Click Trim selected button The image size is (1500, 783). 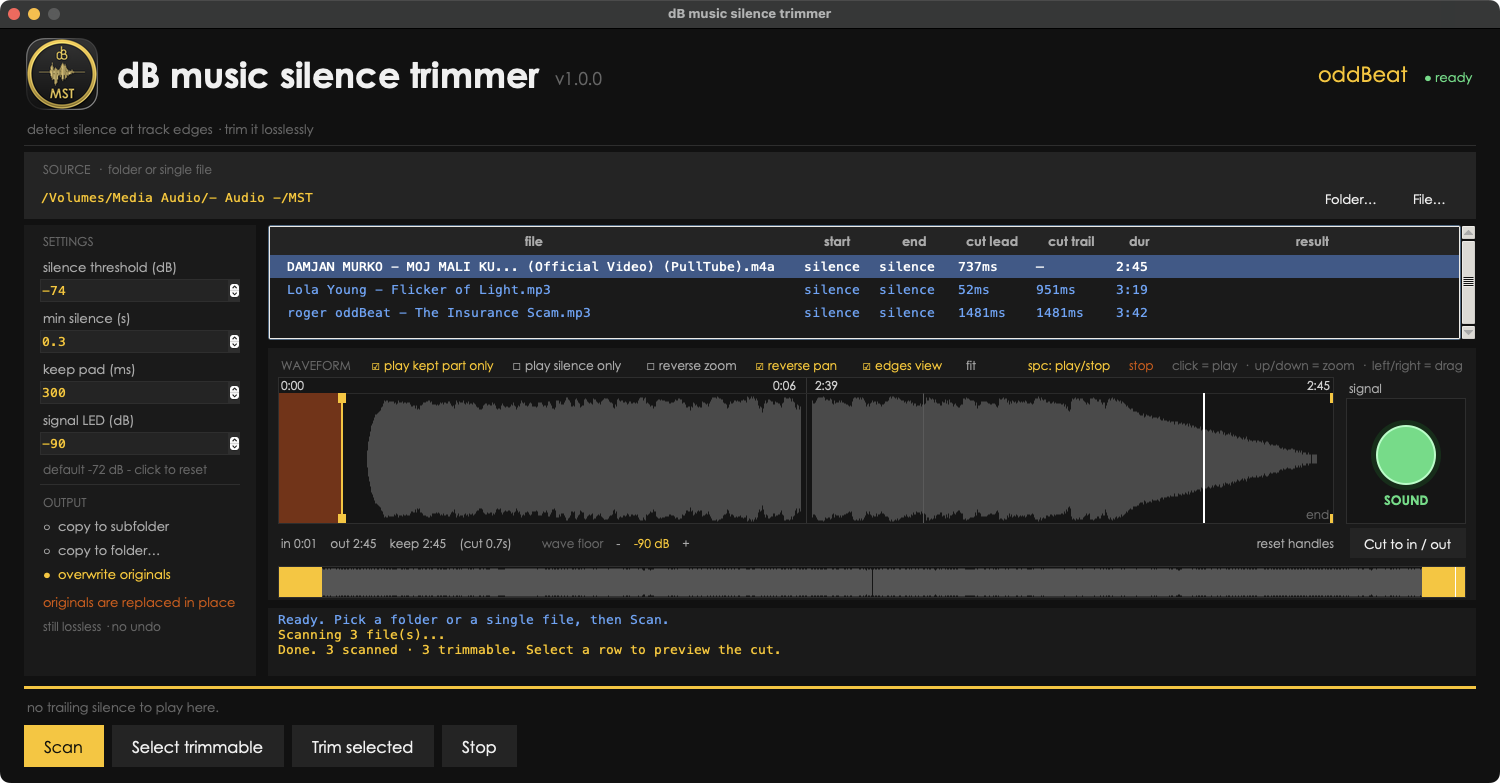(362, 747)
